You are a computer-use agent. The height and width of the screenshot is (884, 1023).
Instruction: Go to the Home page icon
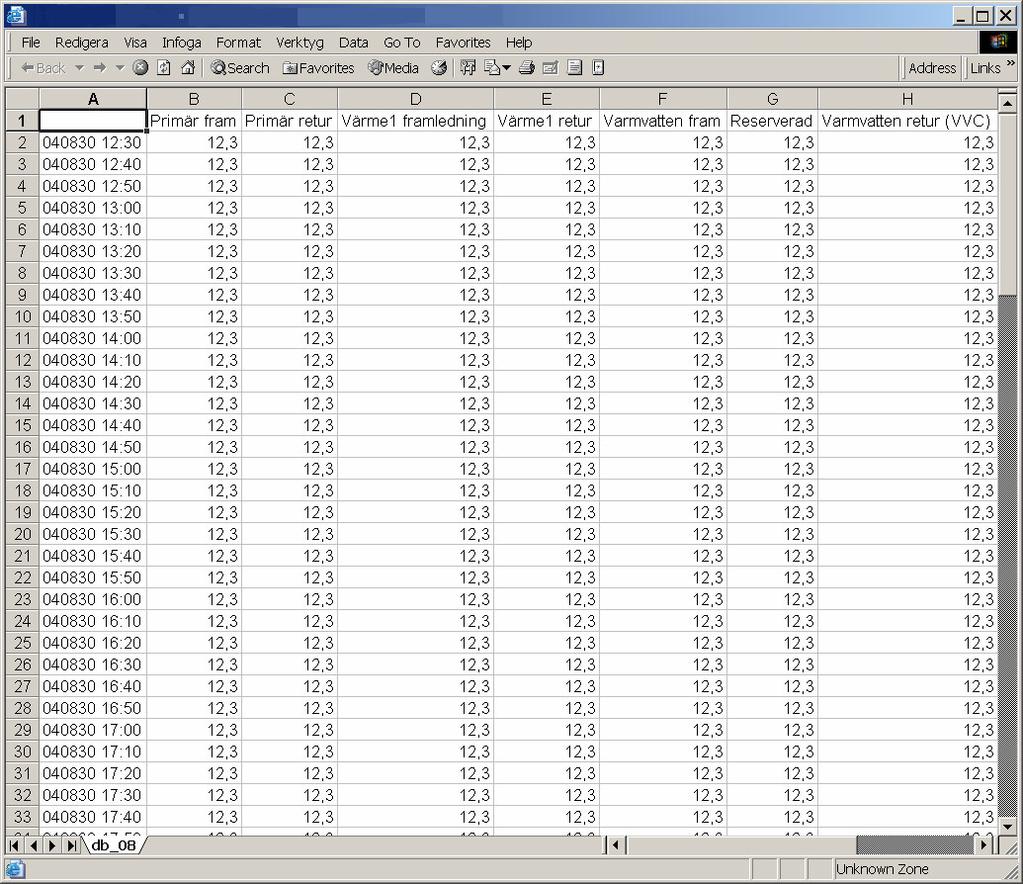[x=188, y=68]
